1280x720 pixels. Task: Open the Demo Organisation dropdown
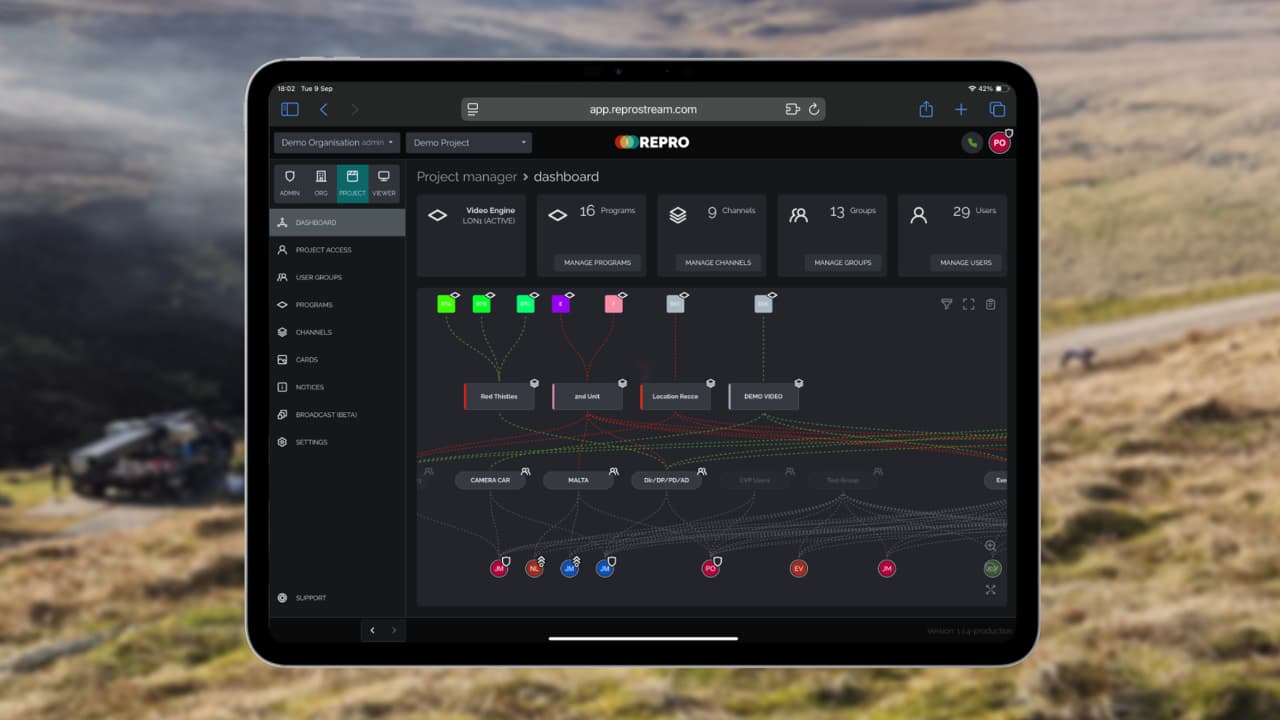336,142
